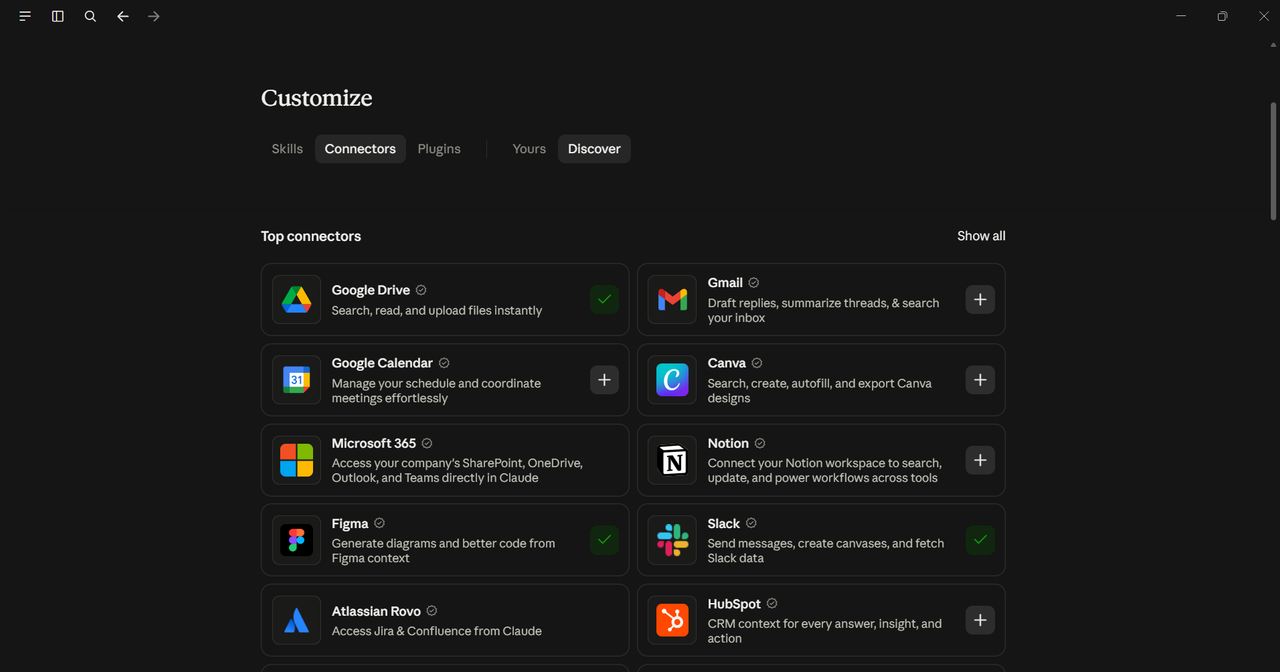
Task: Add the Notion connector with plus button
Action: pyautogui.click(x=980, y=459)
